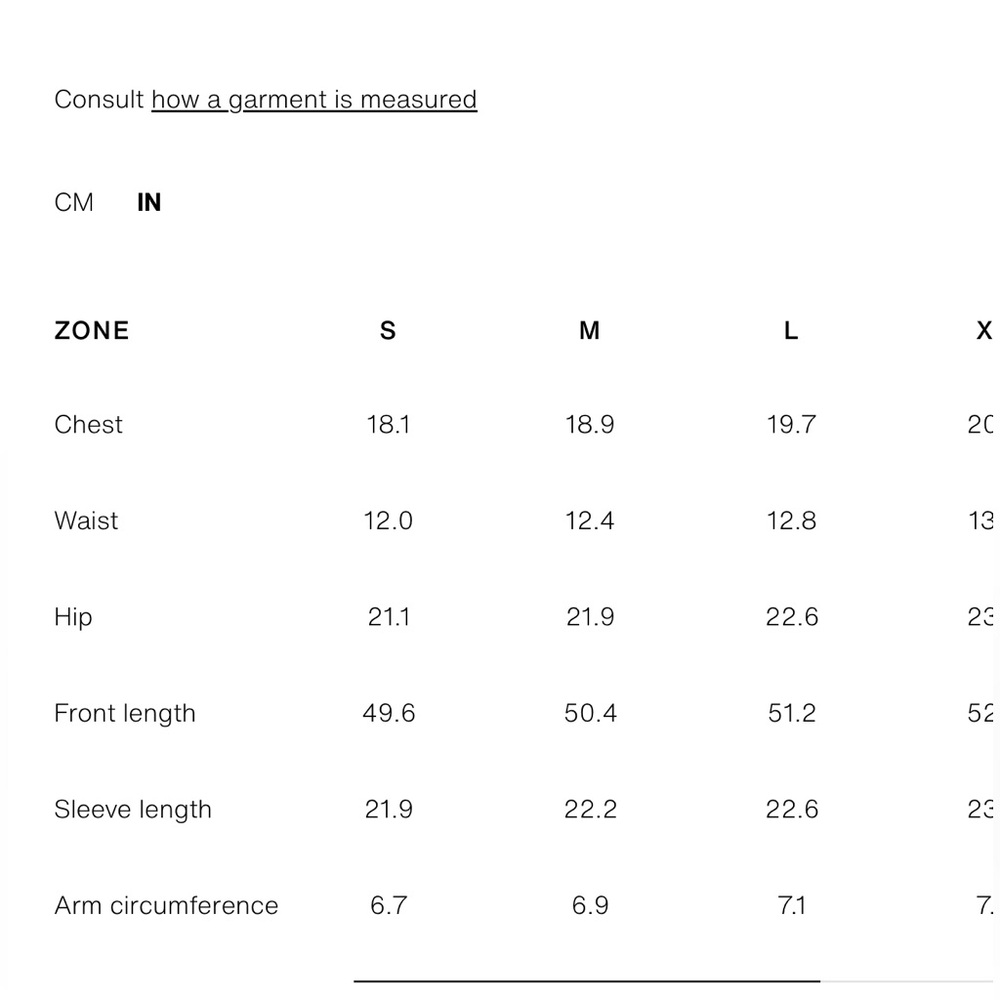This screenshot has height=1000, width=1000.
Task: Click the ZONE column header
Action: [x=92, y=331]
